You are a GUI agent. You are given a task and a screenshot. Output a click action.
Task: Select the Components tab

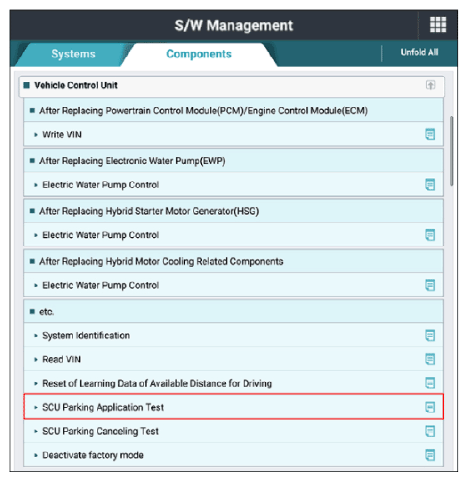point(199,54)
